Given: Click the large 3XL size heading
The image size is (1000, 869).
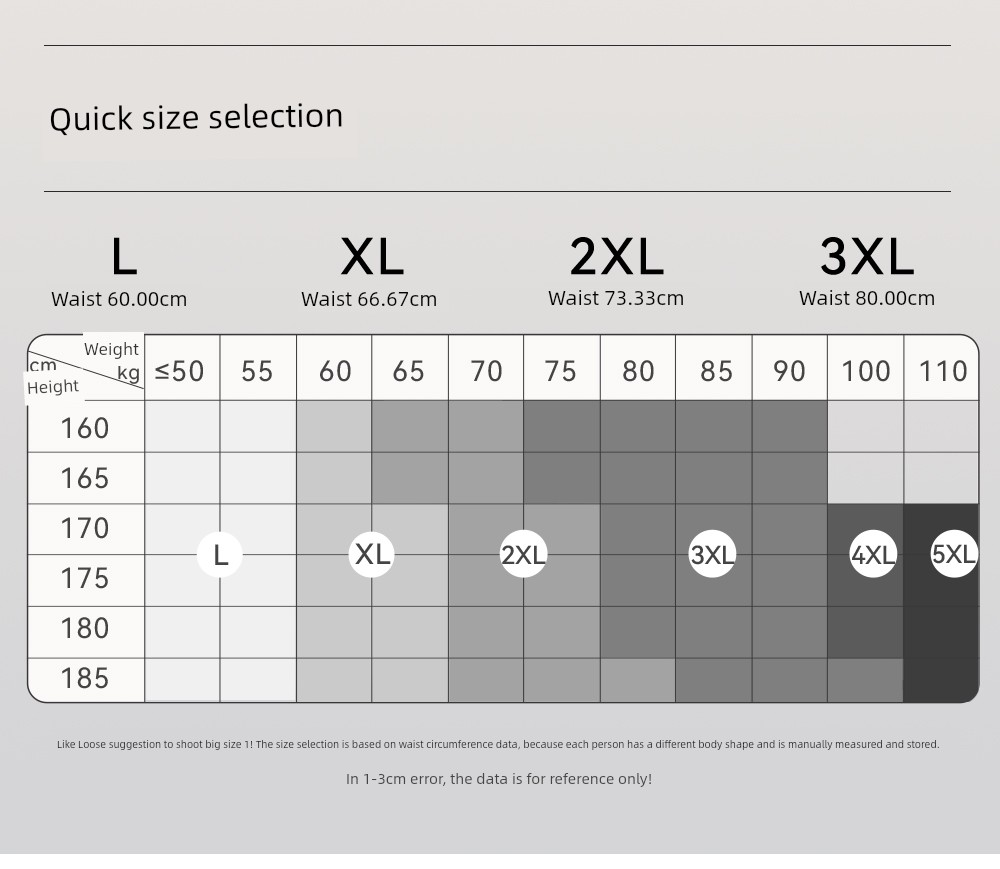Looking at the screenshot, I should pyautogui.click(x=867, y=256).
